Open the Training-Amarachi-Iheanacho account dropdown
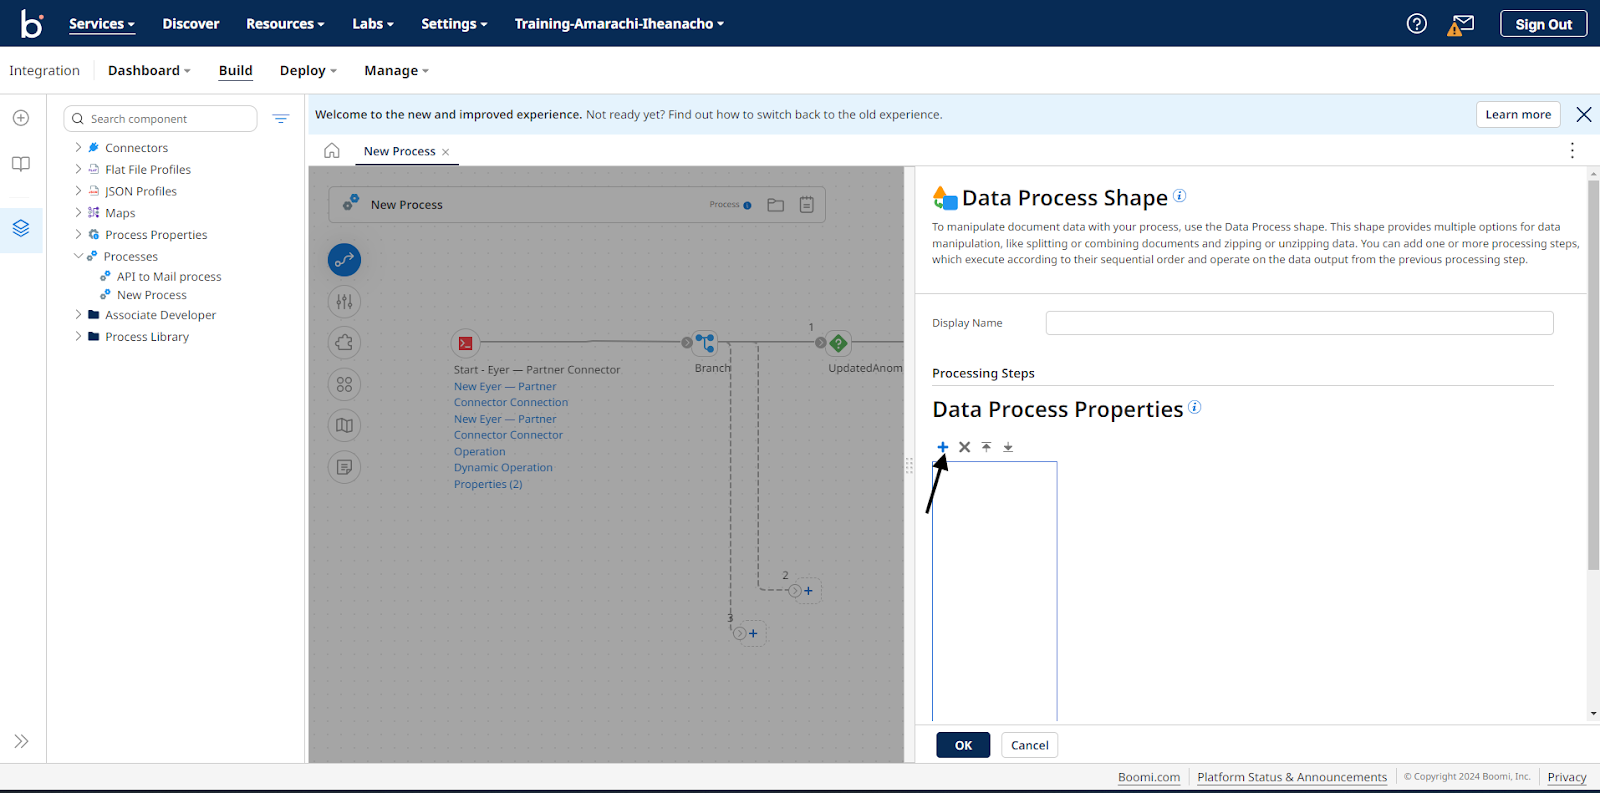The image size is (1600, 793). tap(619, 24)
